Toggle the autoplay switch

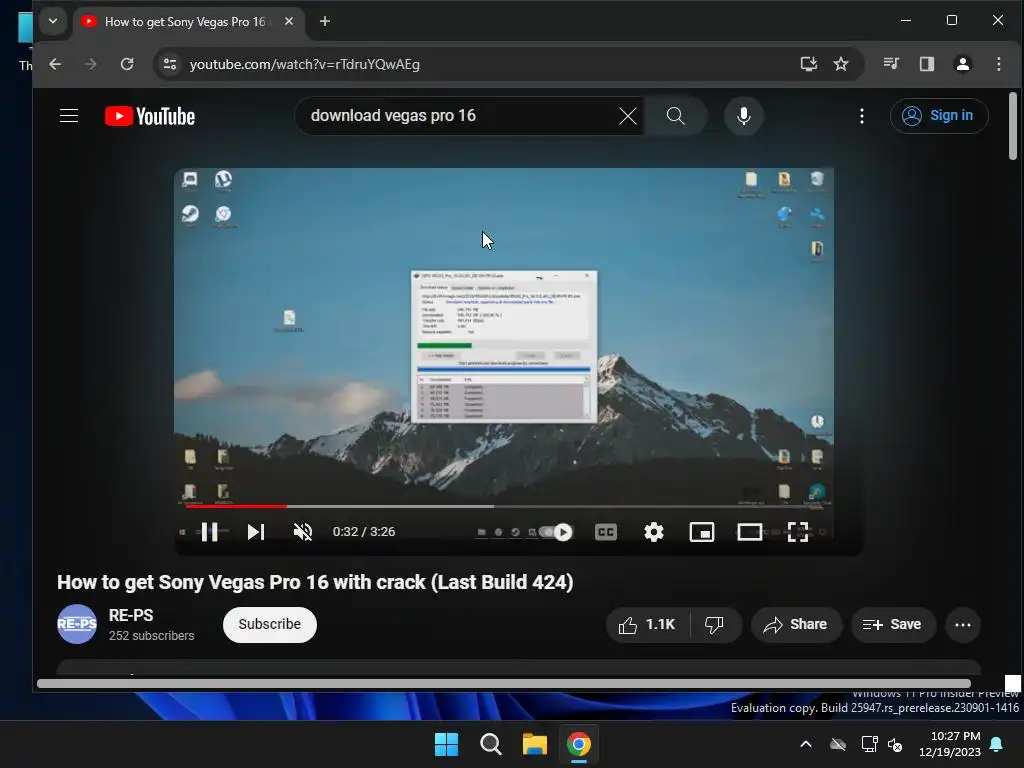[x=556, y=532]
